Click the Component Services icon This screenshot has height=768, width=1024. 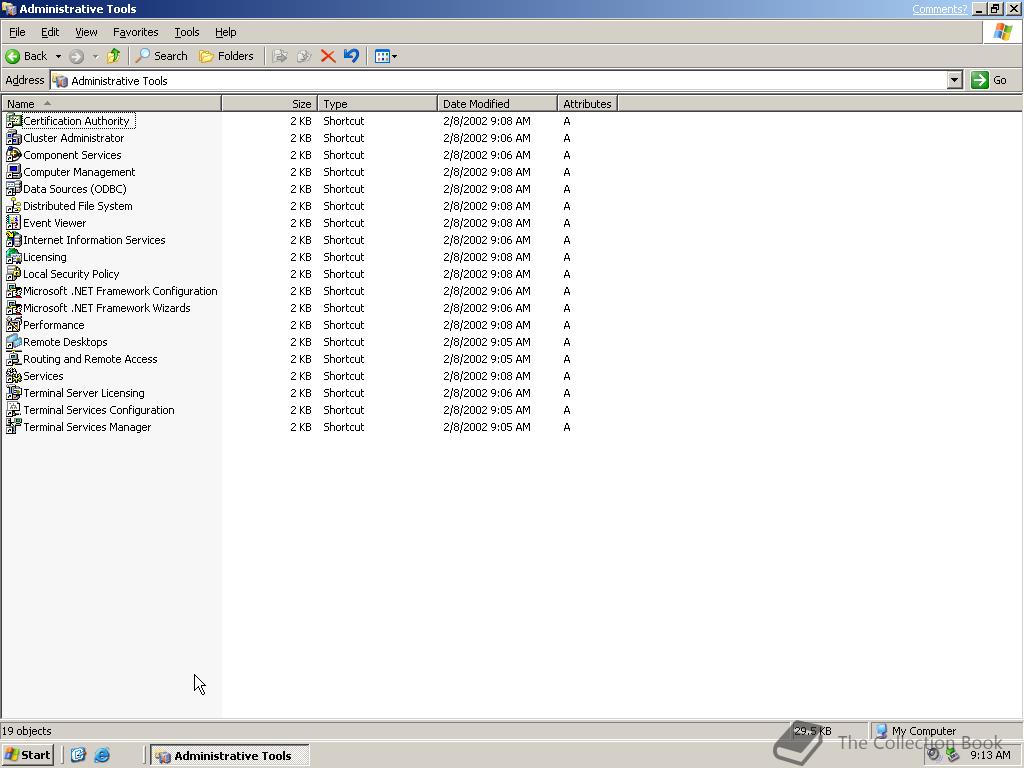pyautogui.click(x=13, y=155)
